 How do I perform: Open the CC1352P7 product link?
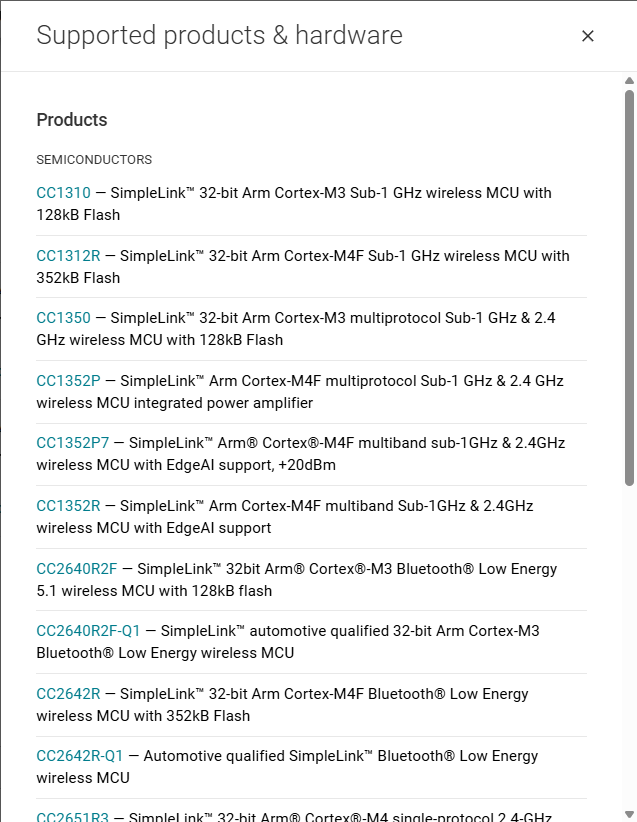73,443
